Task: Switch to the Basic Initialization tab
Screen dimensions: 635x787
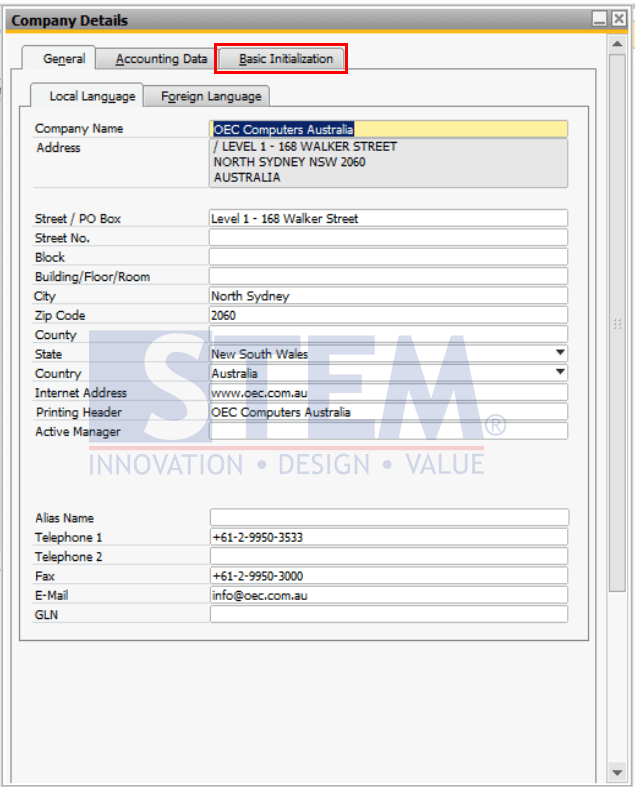Action: pyautogui.click(x=282, y=59)
